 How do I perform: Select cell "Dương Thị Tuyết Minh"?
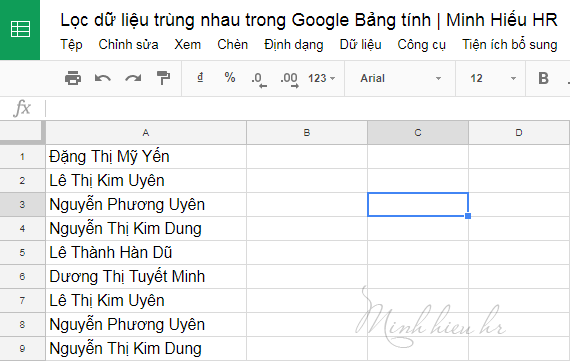[x=146, y=277]
